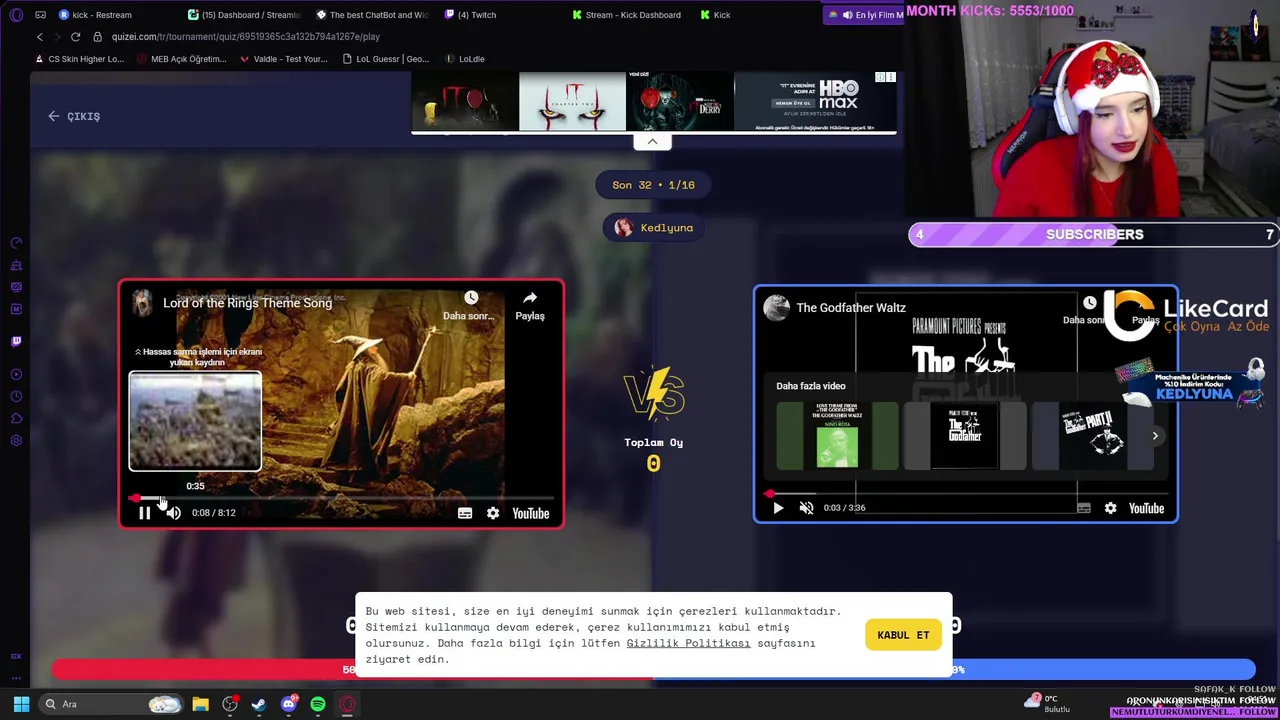Open Steam from taskbar

259,704
